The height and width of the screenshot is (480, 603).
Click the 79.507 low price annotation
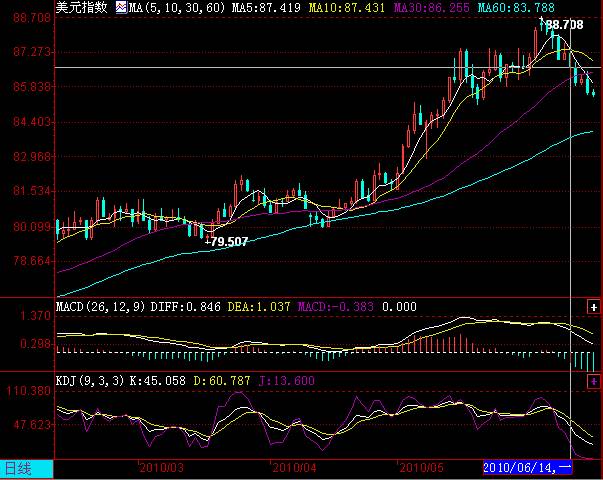coord(229,242)
